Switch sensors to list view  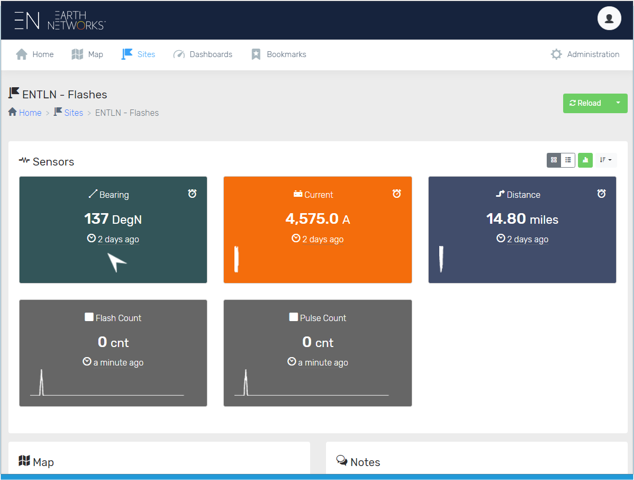click(x=568, y=160)
